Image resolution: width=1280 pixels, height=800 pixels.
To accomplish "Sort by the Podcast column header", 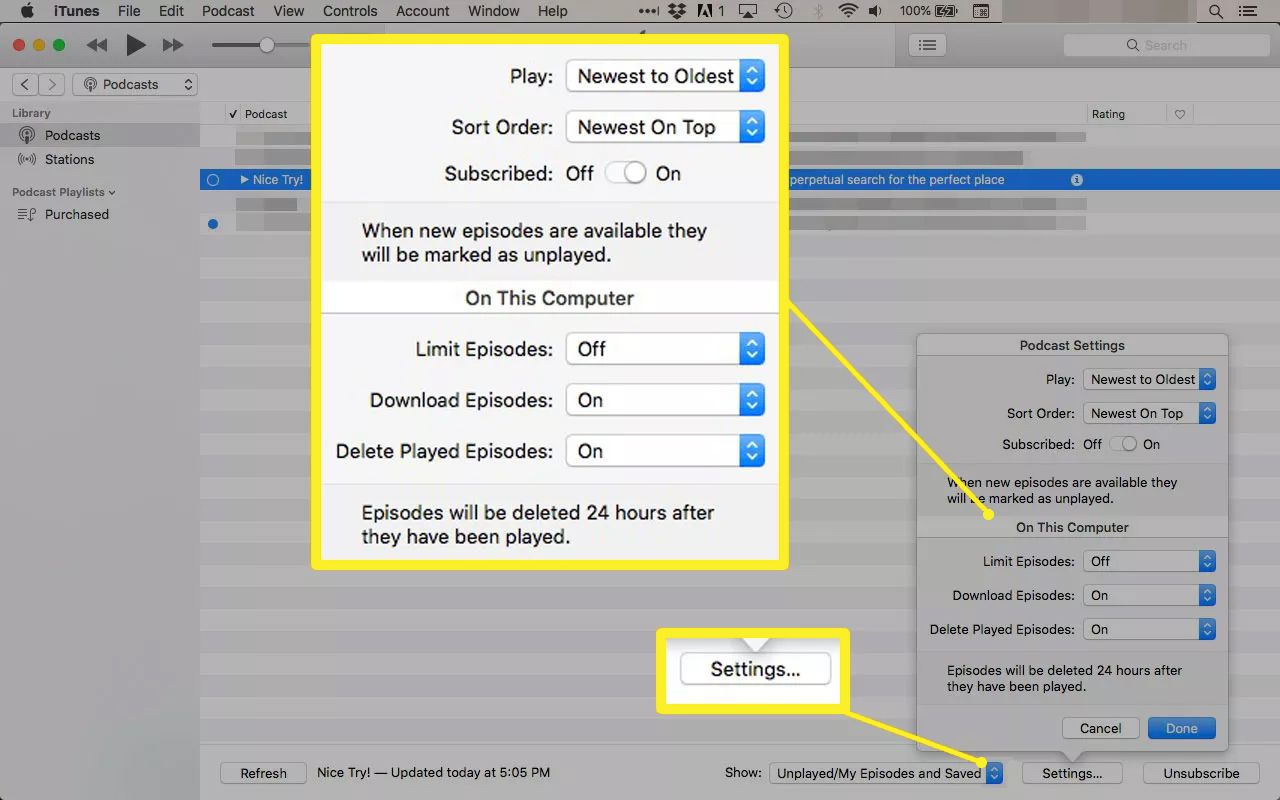I will click(266, 114).
